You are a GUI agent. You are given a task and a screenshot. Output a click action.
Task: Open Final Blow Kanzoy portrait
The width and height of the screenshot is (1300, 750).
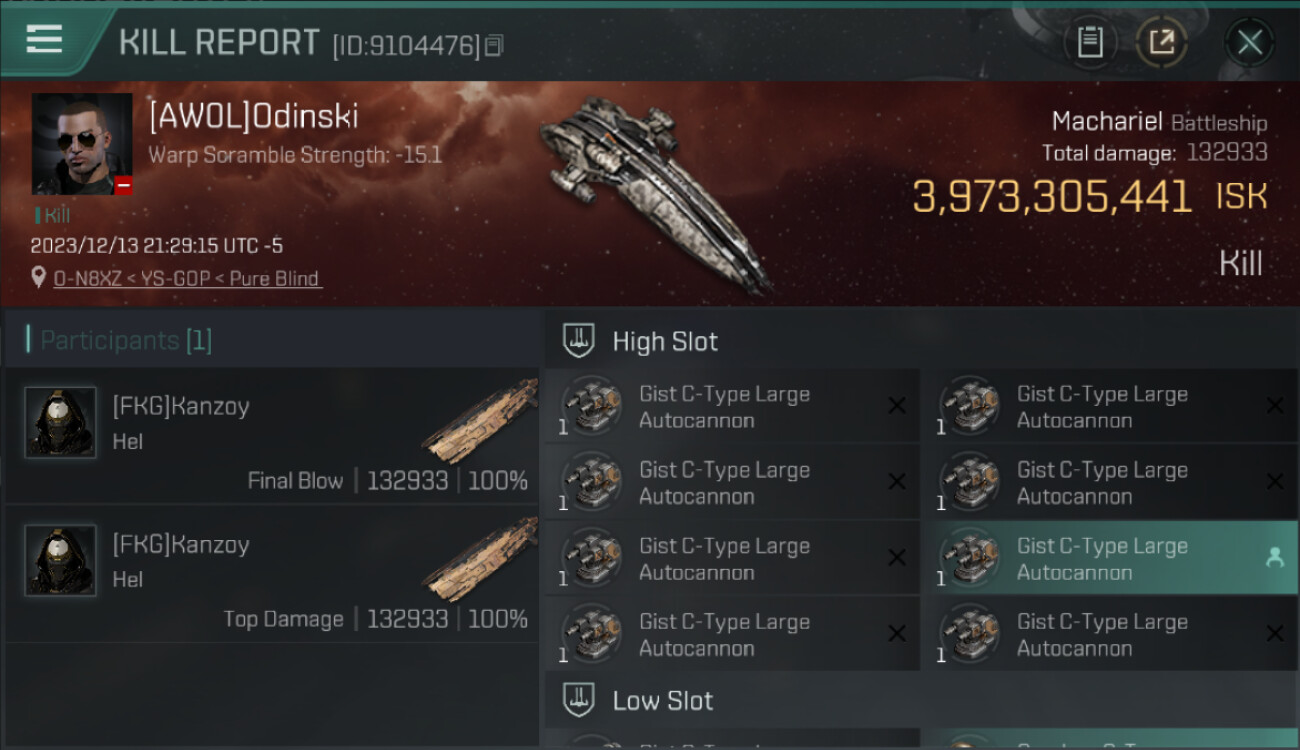[x=60, y=423]
